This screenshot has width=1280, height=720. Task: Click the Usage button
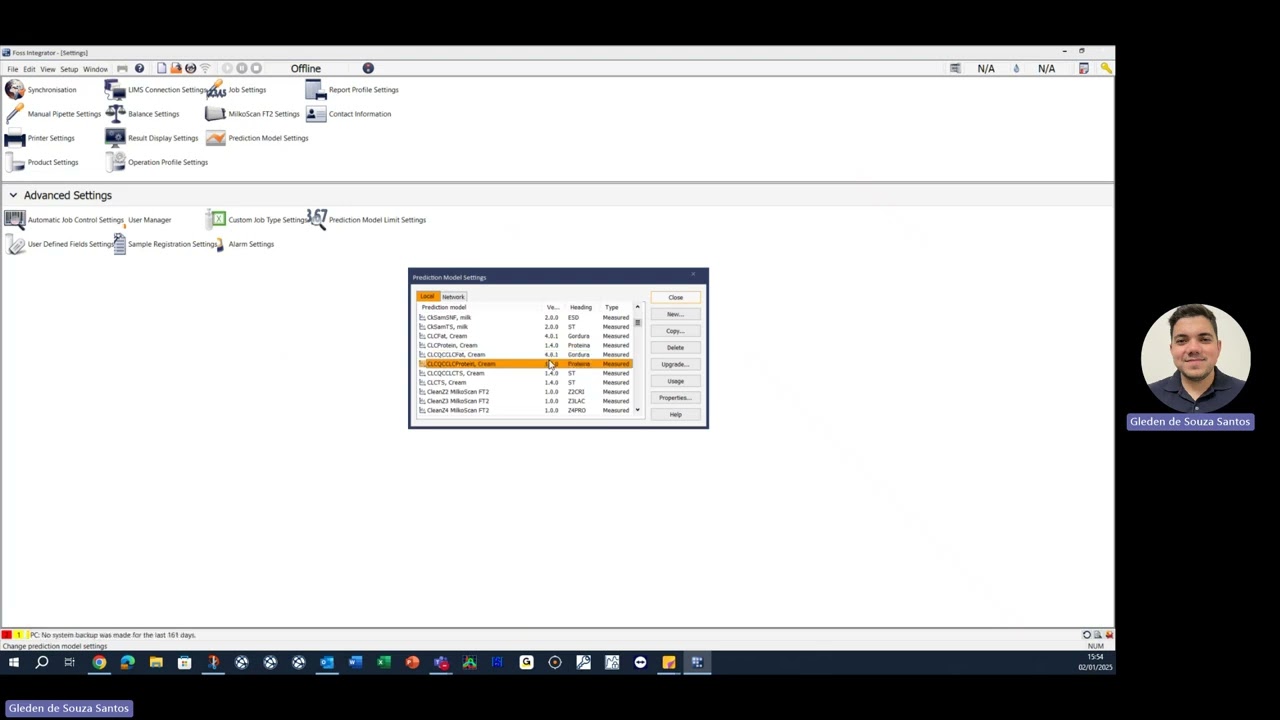[675, 381]
